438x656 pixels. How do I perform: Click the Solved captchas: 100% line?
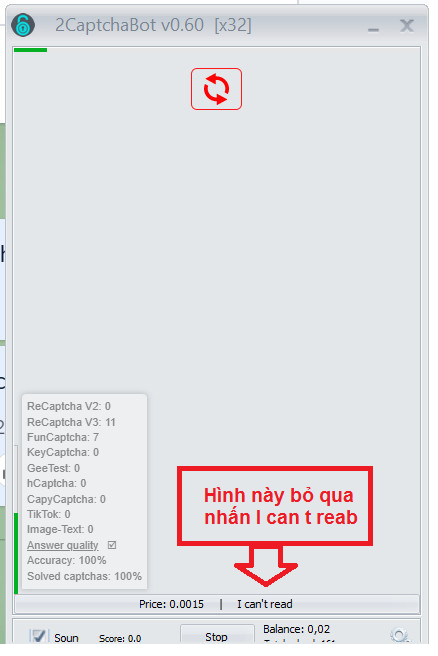(85, 576)
